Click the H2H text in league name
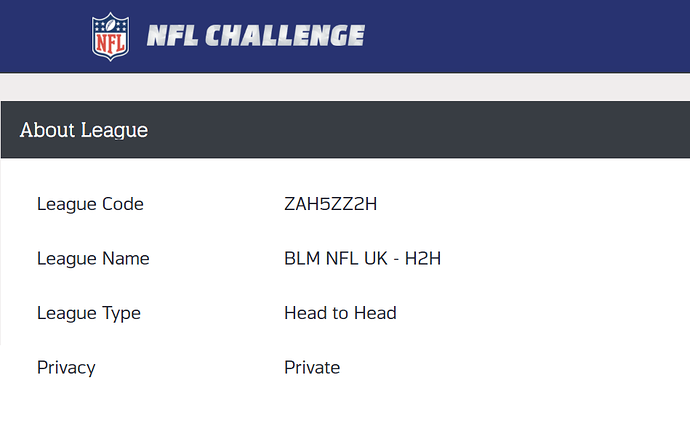 coord(423,259)
